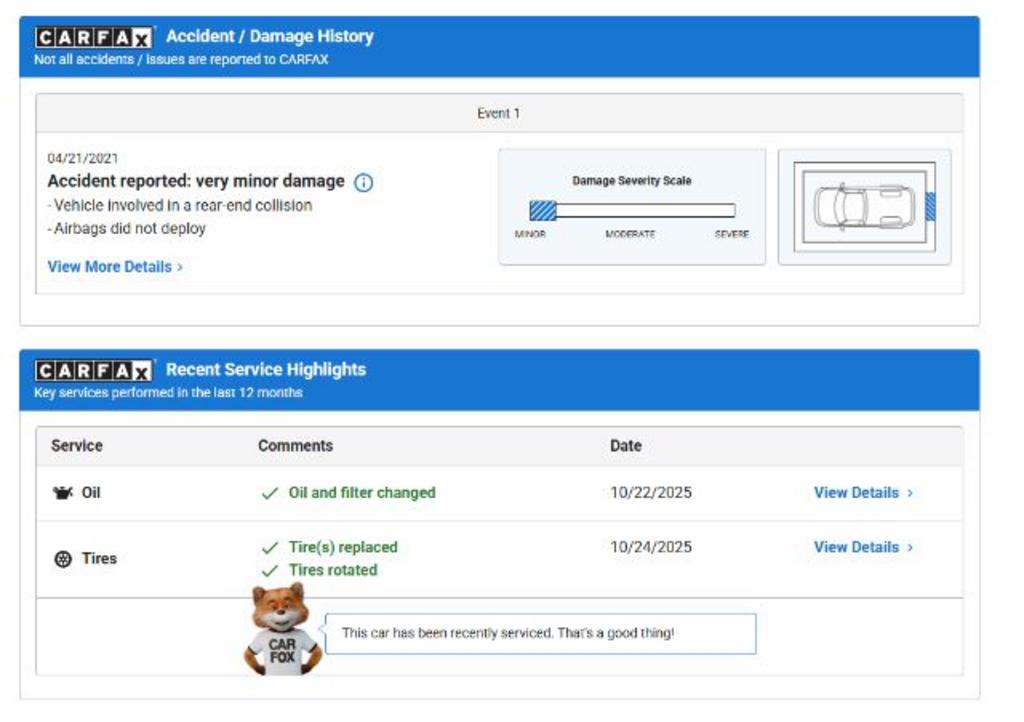Click the checkmark beside Tires rotated

click(269, 571)
